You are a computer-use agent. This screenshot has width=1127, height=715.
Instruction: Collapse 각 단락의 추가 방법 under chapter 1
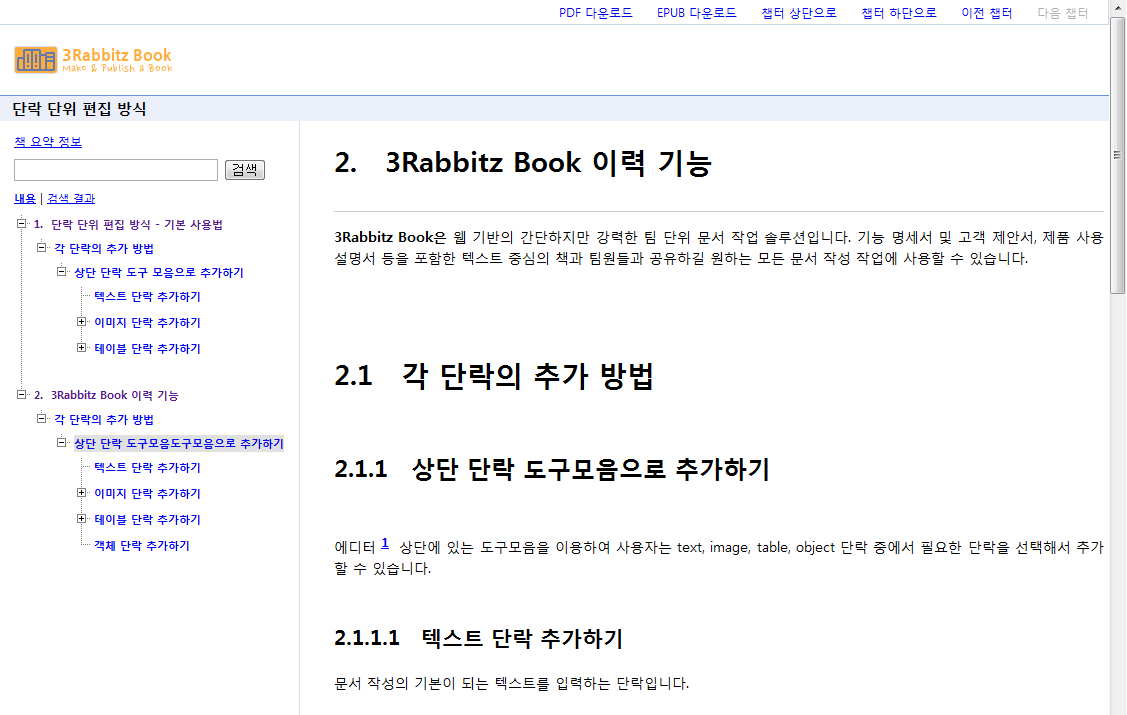pos(42,247)
